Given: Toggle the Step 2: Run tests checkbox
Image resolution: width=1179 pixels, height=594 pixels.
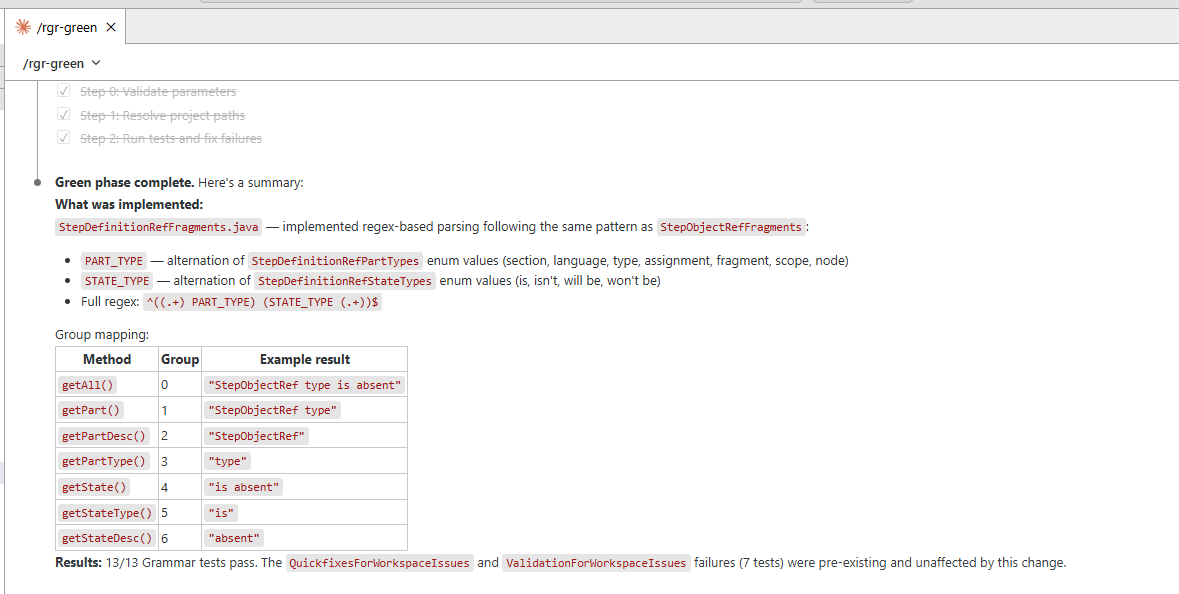Looking at the screenshot, I should click(63, 138).
